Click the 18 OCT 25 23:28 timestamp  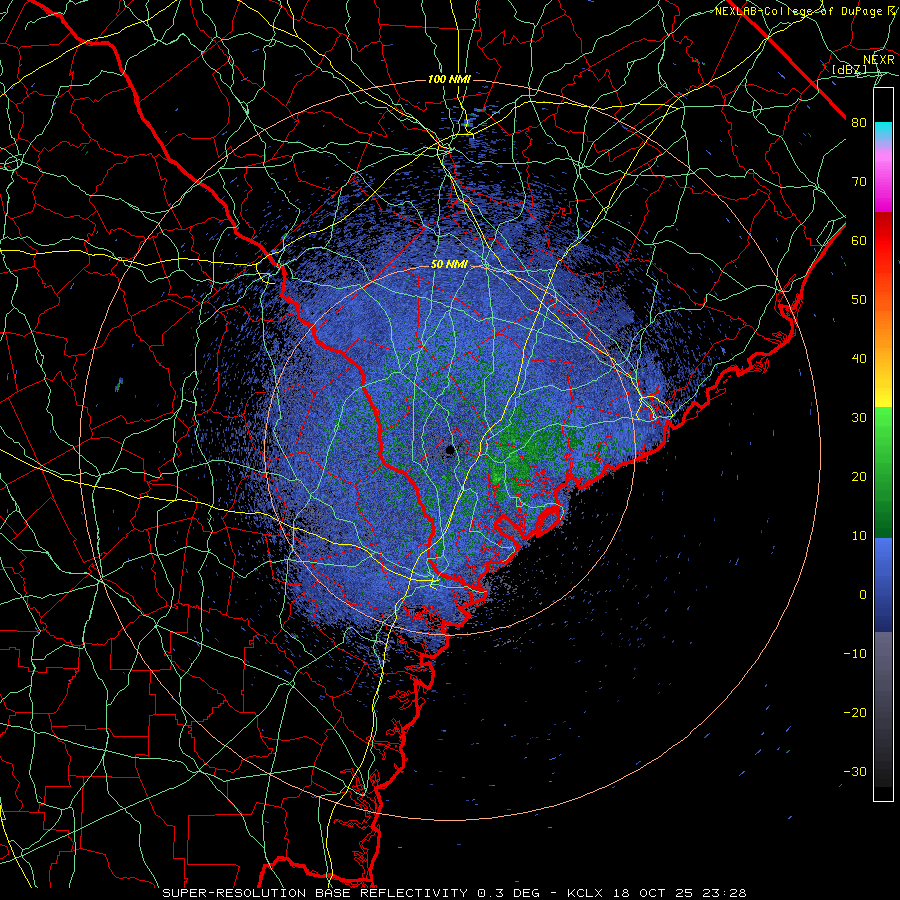coord(681,893)
